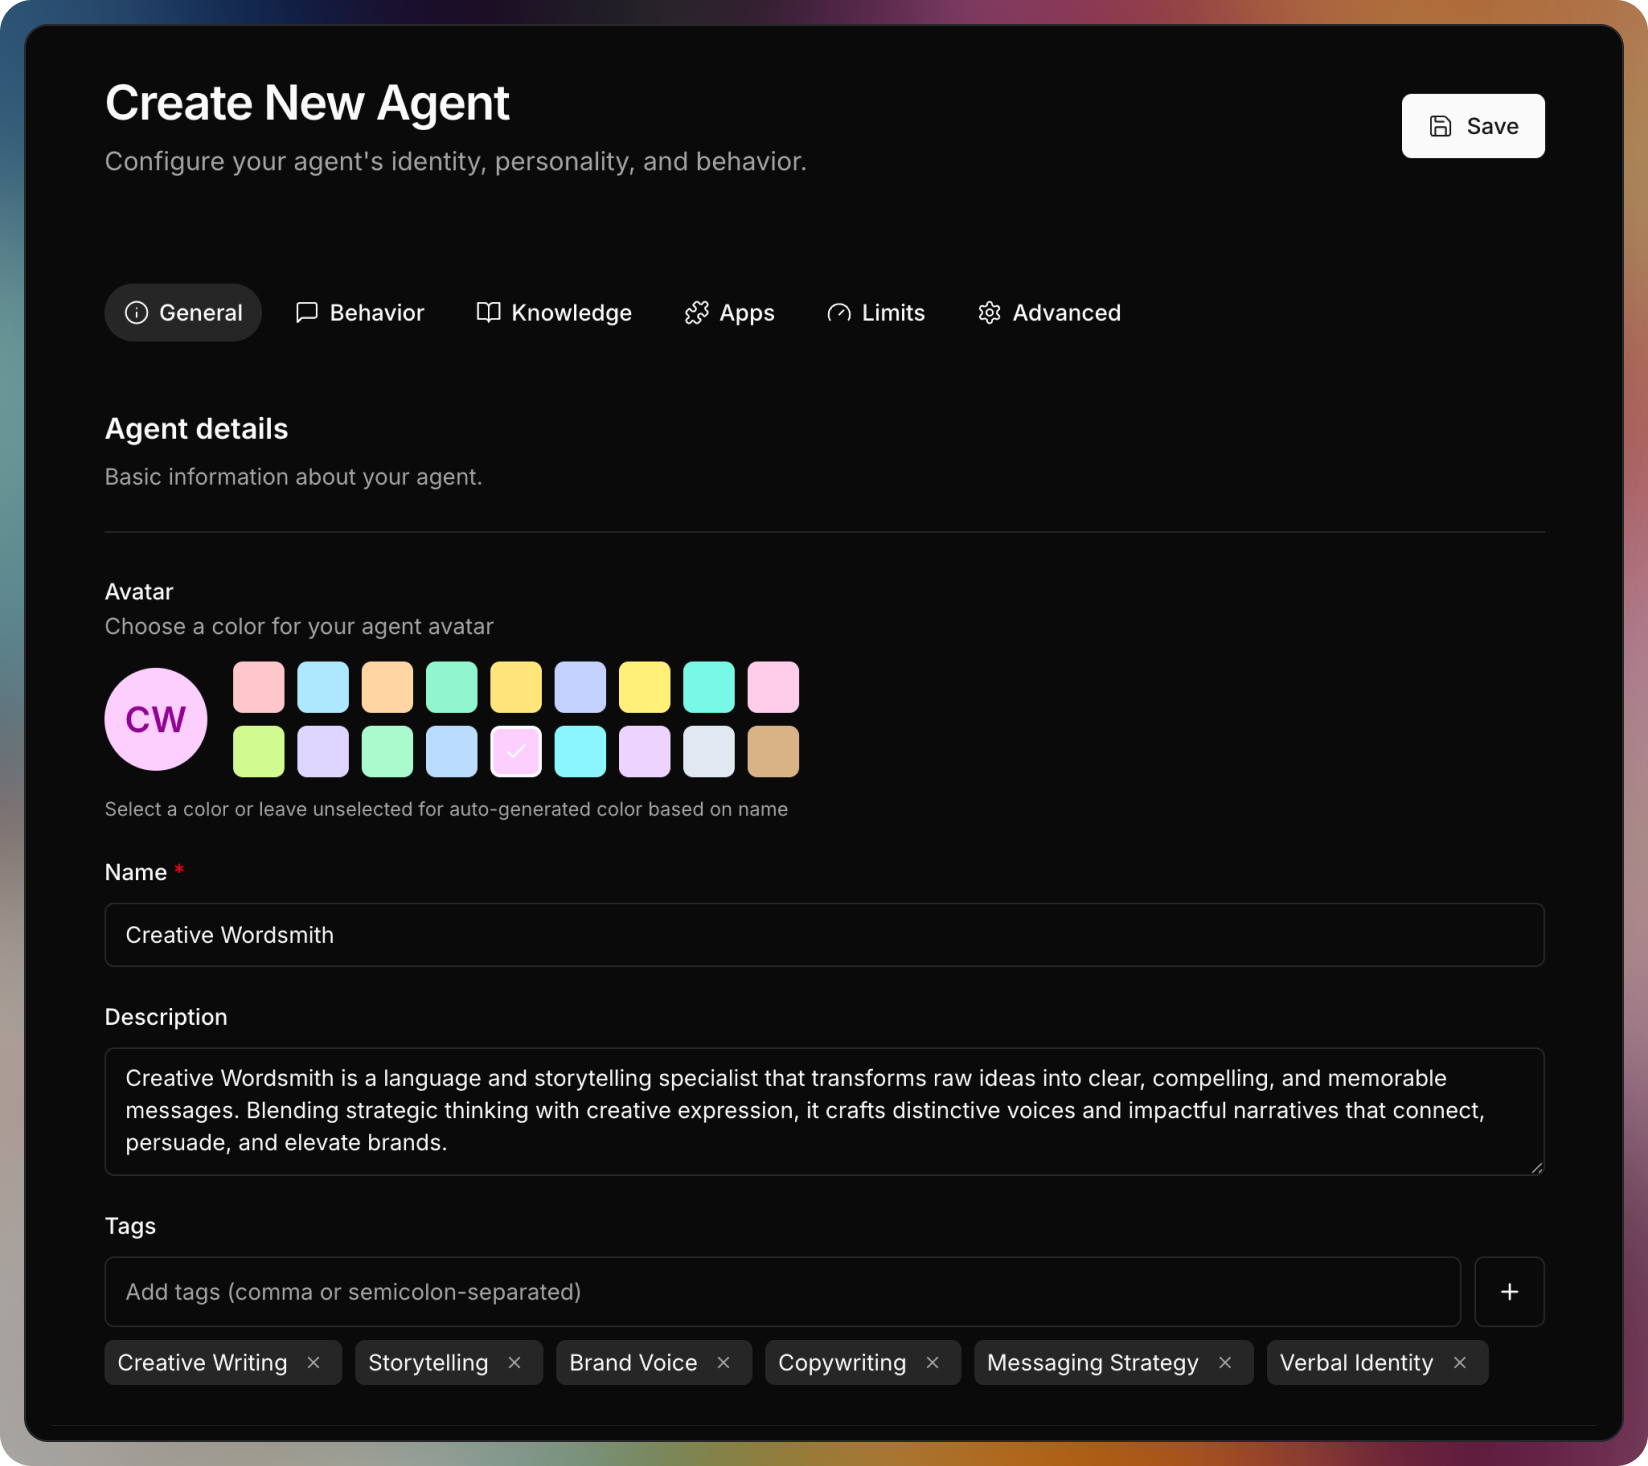Click the info icon on the General tab
Screen dimensions: 1648x1466
(x=136, y=312)
